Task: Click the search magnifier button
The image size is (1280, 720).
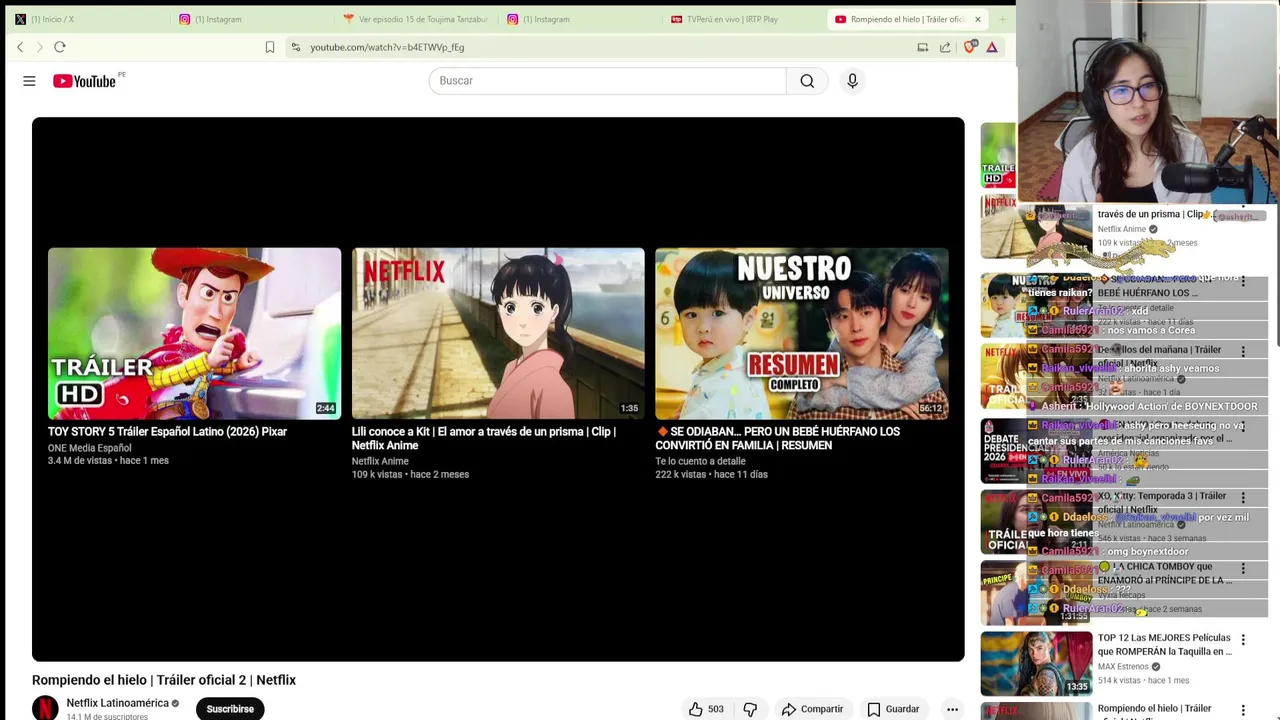Action: (x=807, y=81)
